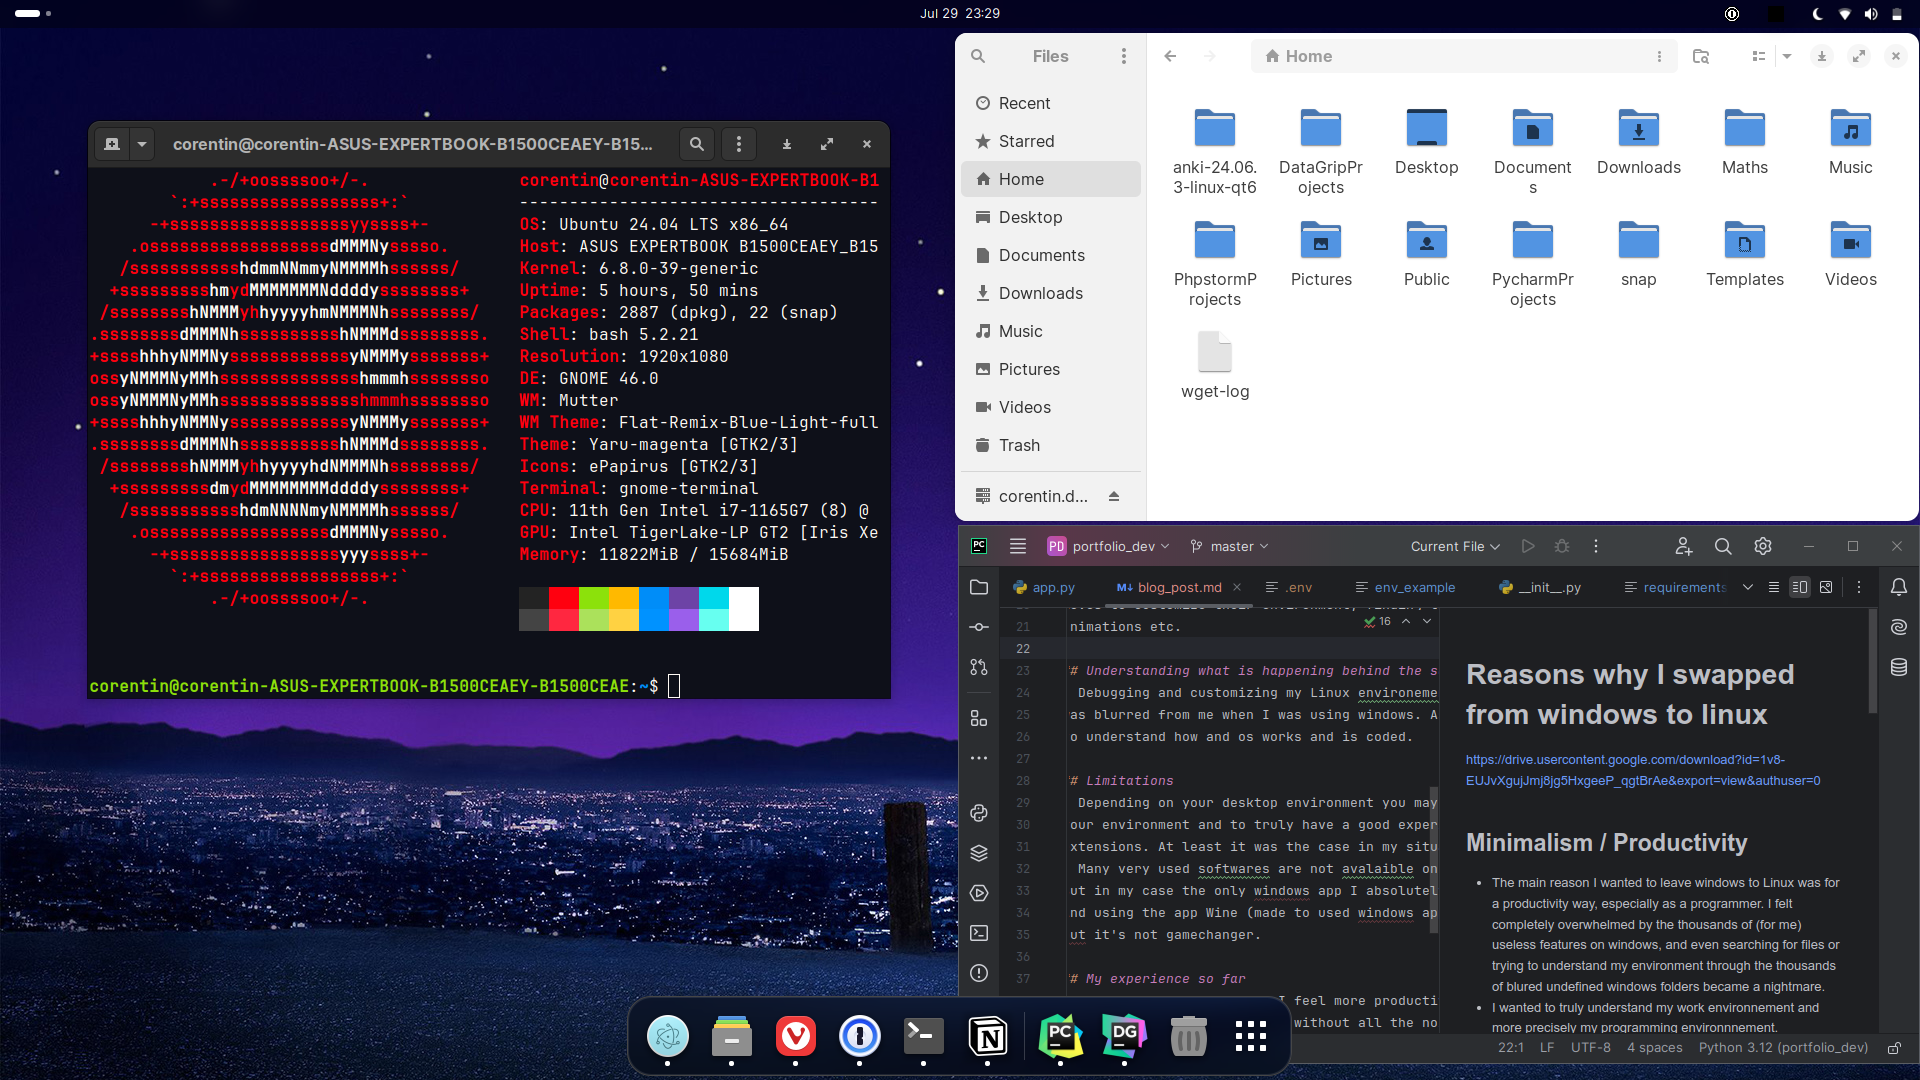Go back in Files navigation
Image resolution: width=1920 pixels, height=1080 pixels.
pos(1170,56)
